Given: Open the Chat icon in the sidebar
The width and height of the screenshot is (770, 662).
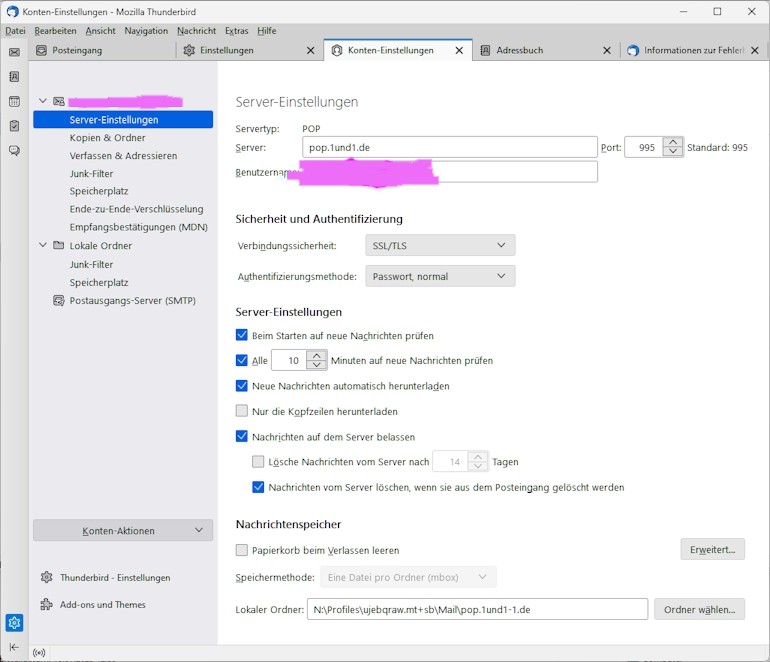Looking at the screenshot, I should point(14,150).
